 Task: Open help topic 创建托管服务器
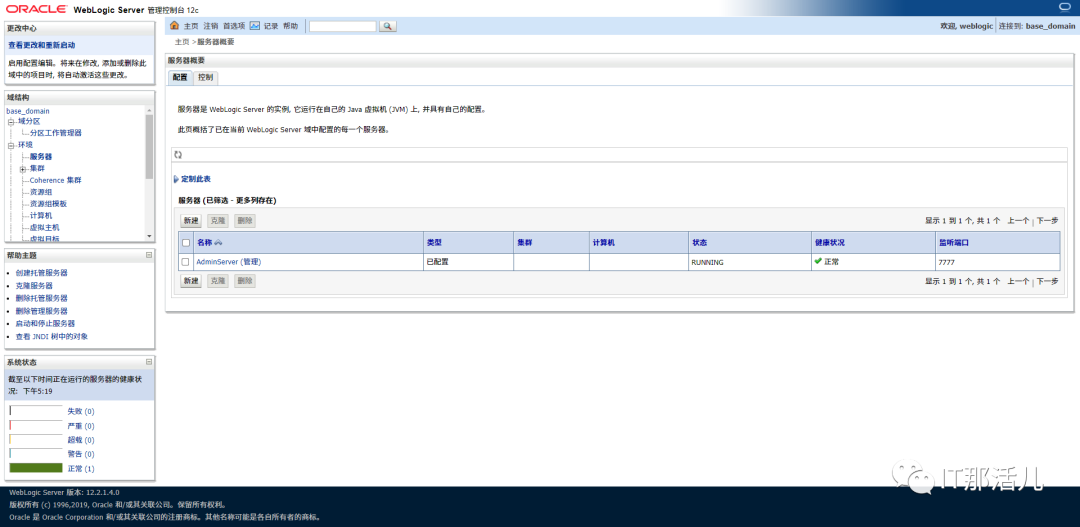tap(41, 273)
